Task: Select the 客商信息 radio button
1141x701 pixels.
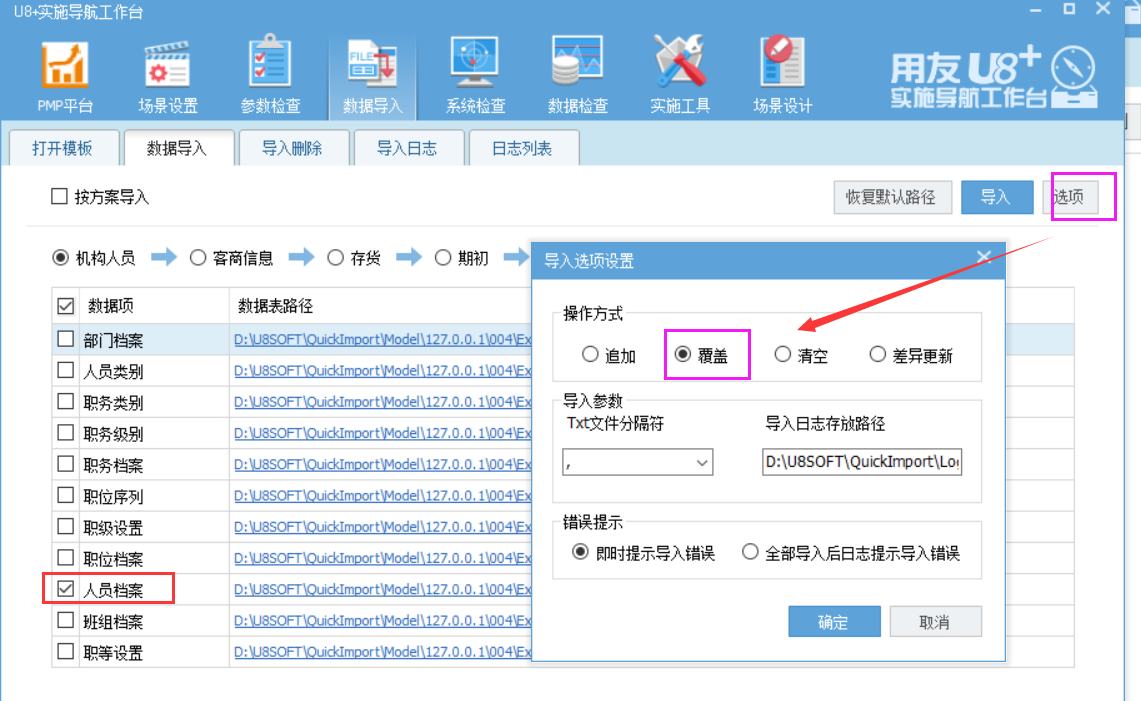Action: point(197,258)
